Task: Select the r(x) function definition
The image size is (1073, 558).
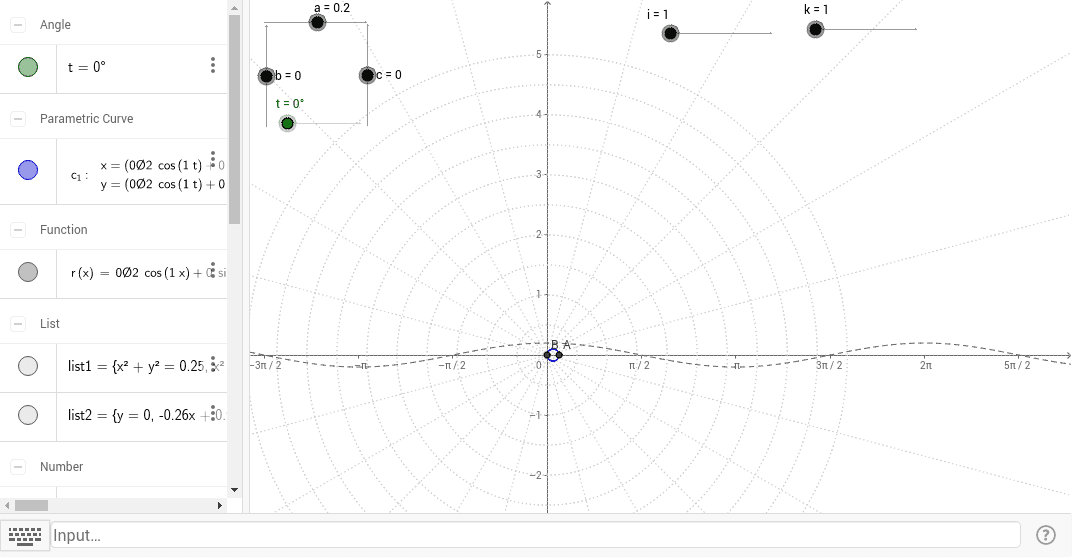Action: coord(148,272)
